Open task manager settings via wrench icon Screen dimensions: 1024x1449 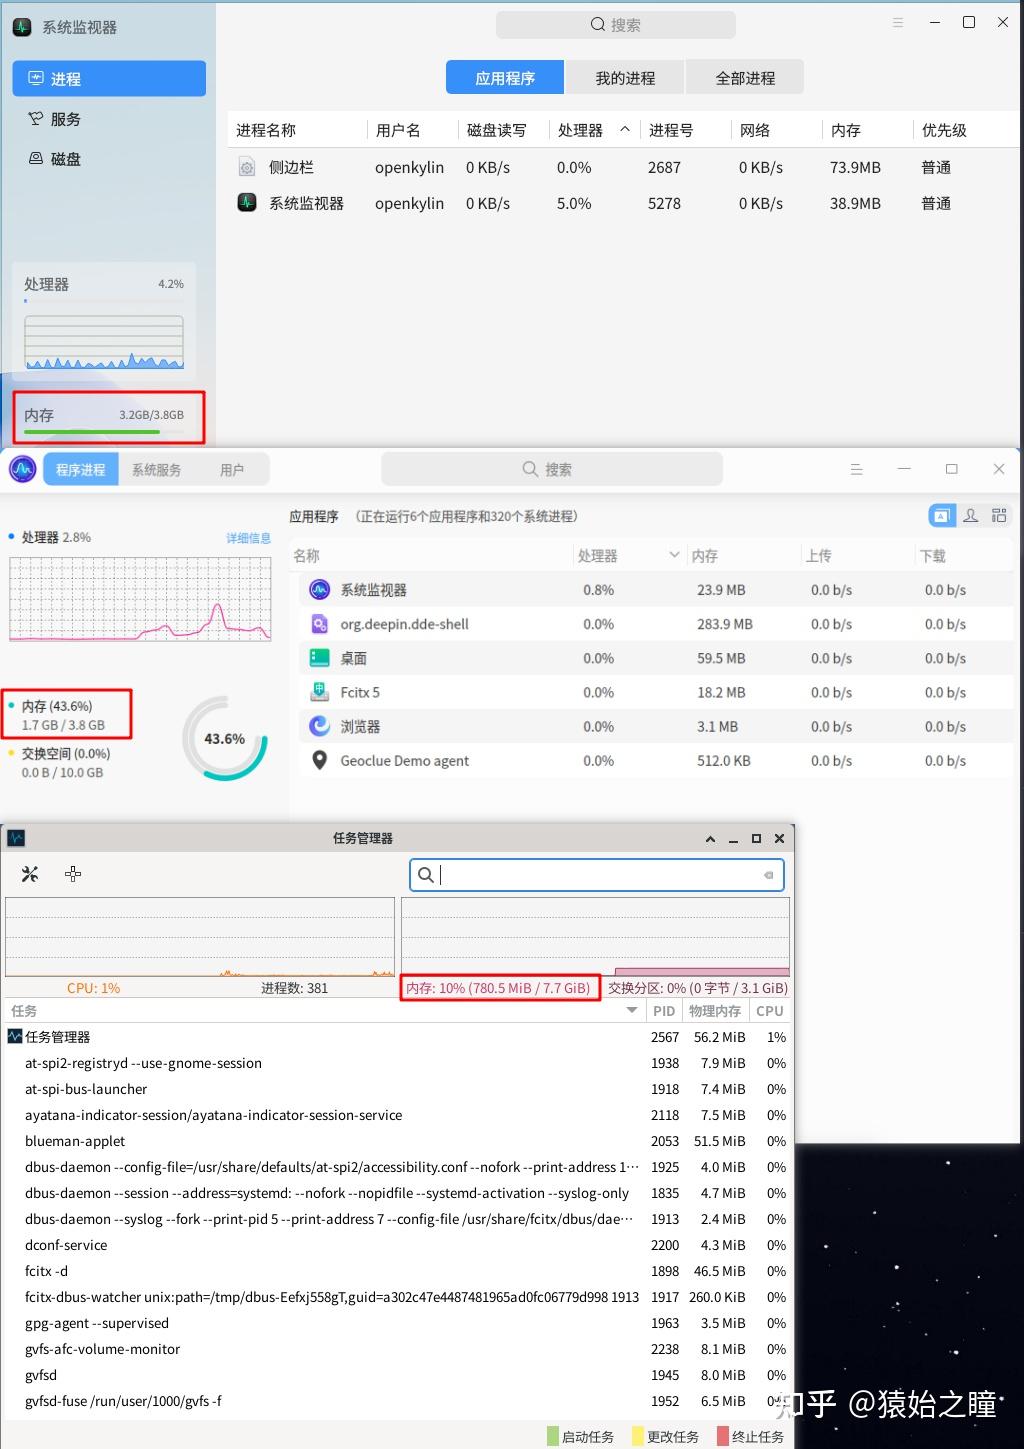click(29, 873)
